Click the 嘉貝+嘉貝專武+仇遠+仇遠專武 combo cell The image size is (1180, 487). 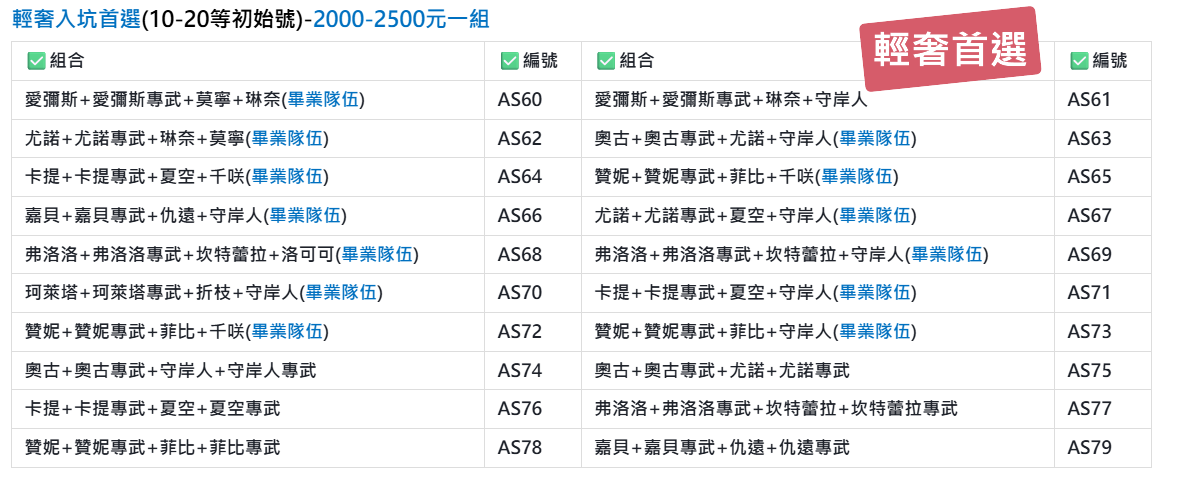click(722, 448)
